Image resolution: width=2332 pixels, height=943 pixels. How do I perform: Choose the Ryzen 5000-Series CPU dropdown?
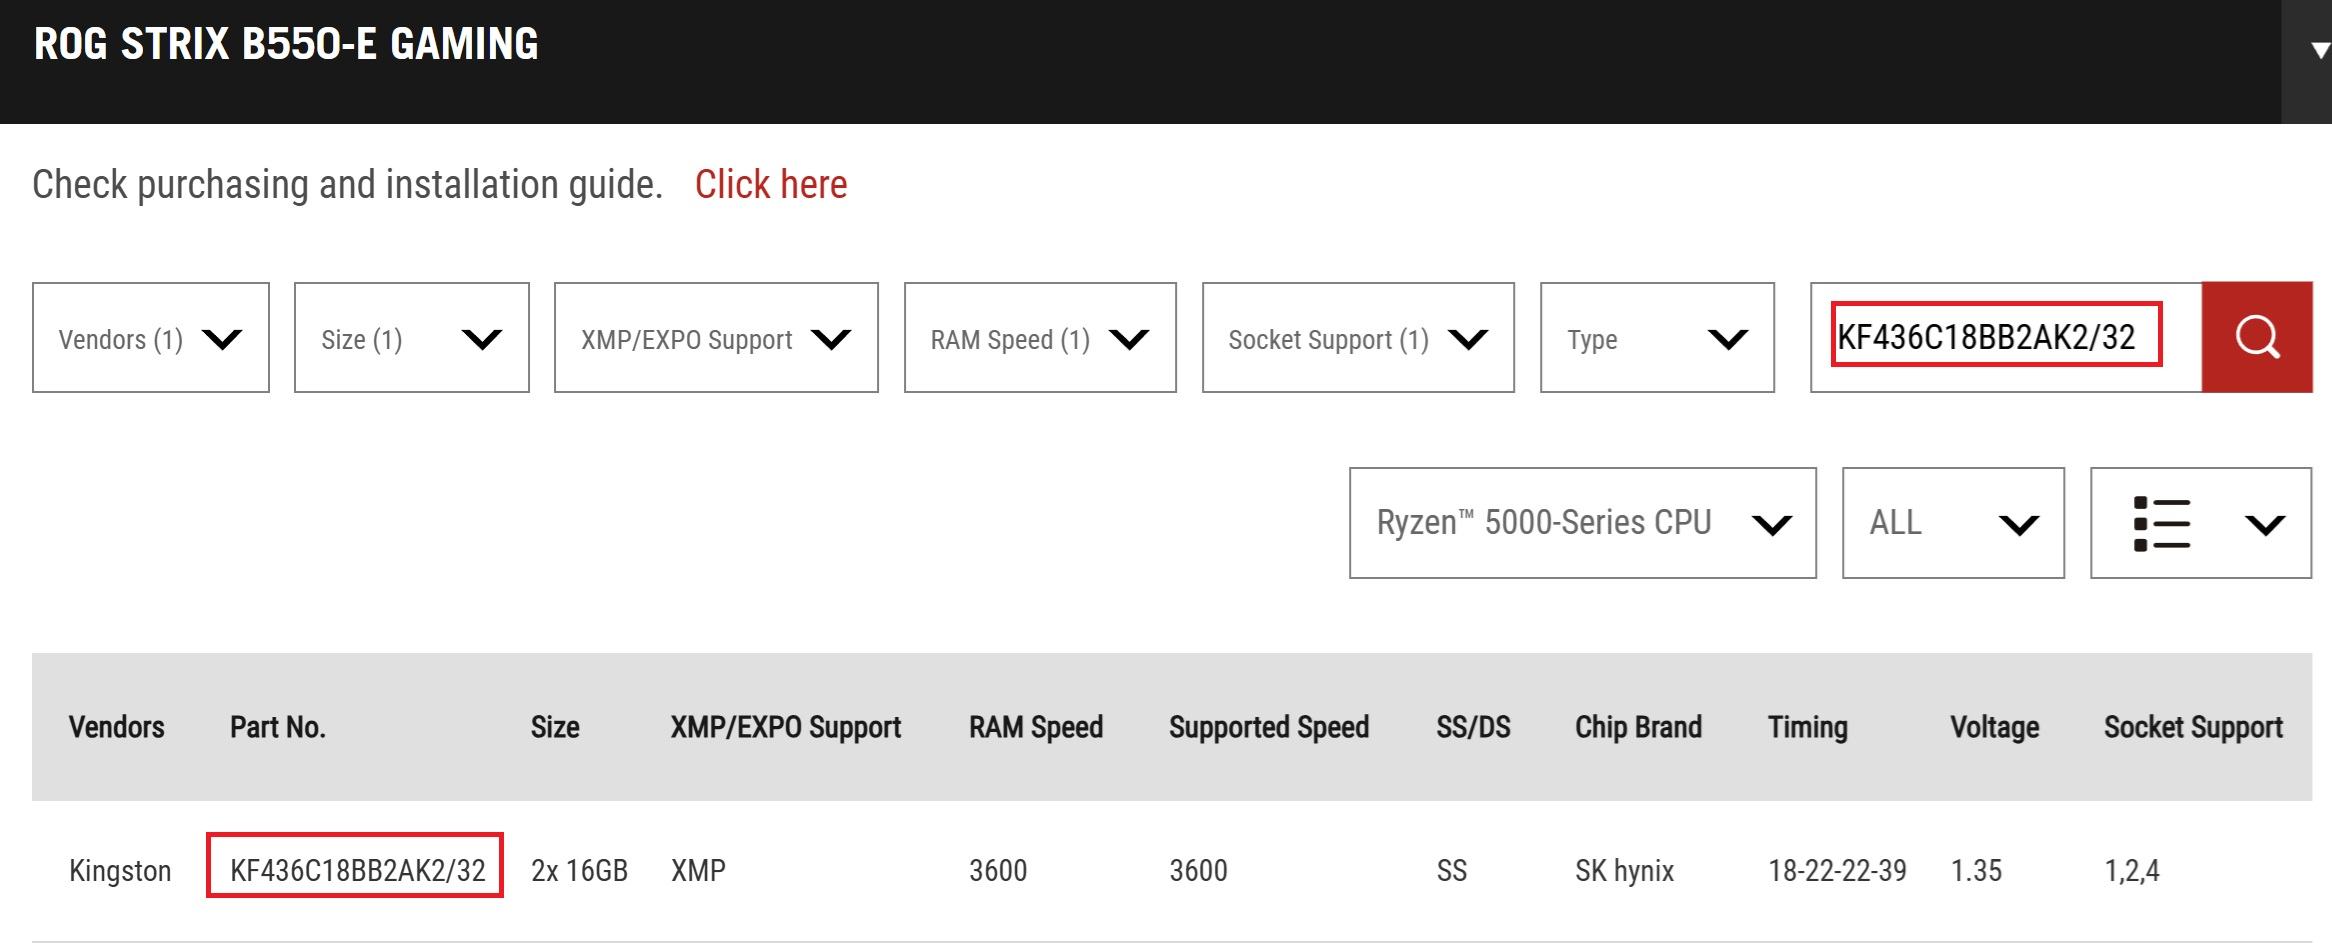tap(1582, 523)
